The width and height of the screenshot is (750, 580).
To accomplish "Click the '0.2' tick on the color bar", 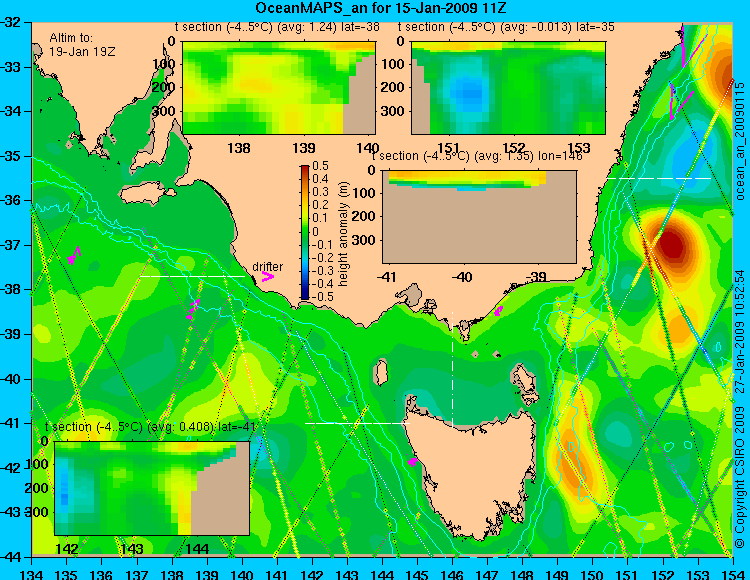I will coord(320,205).
